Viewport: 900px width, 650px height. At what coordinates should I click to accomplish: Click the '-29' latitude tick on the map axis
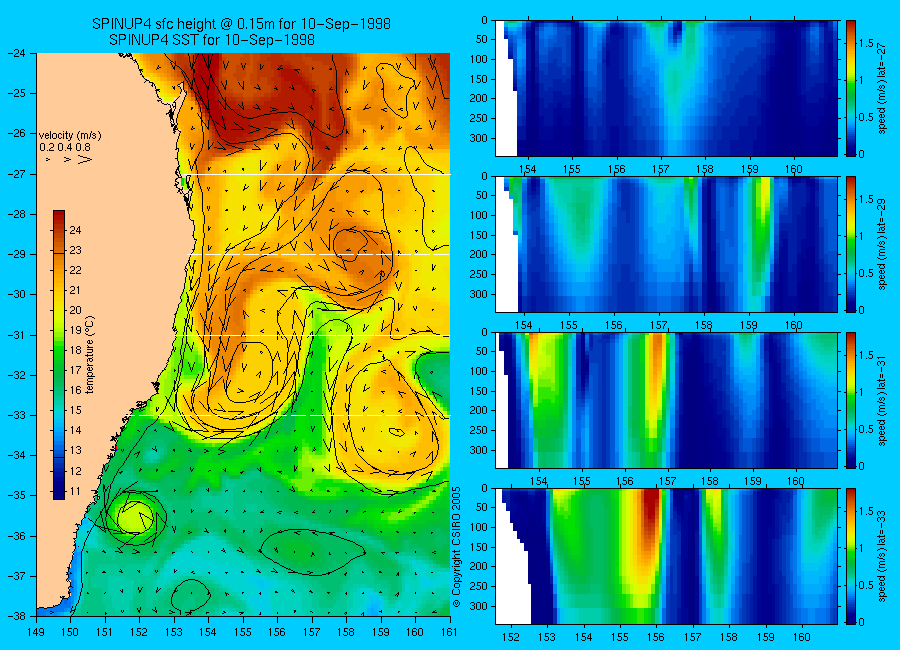[x=17, y=254]
